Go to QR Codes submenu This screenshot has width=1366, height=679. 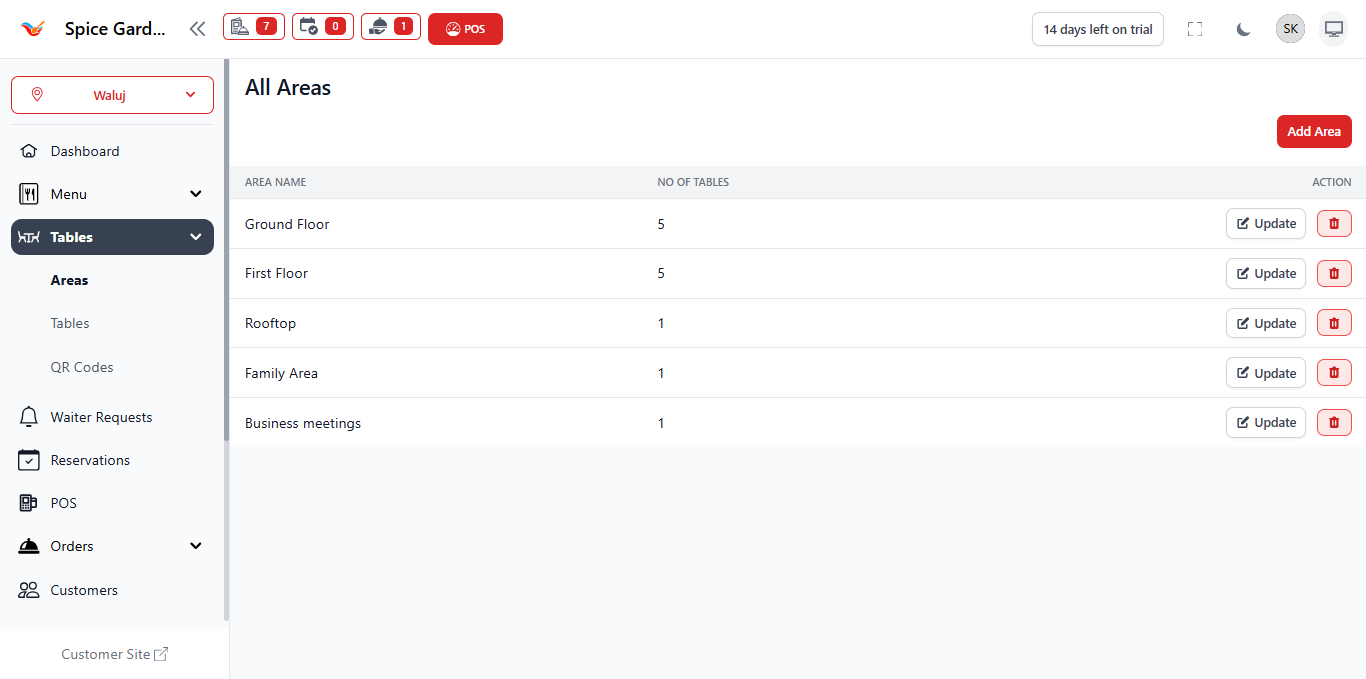(x=82, y=367)
